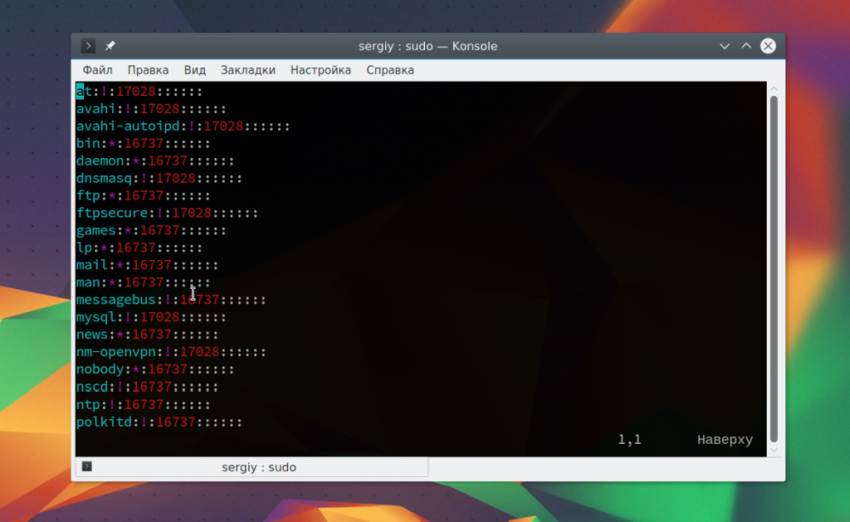Open the Файл menu
850x522 pixels.
click(97, 70)
